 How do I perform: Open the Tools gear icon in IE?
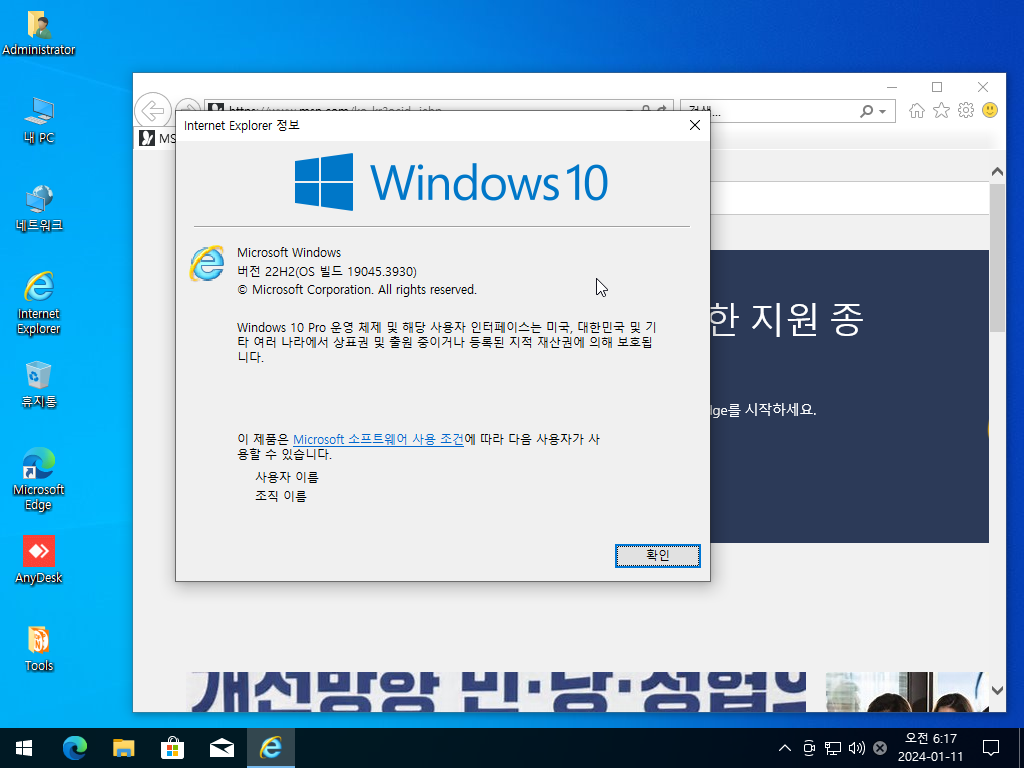point(966,110)
